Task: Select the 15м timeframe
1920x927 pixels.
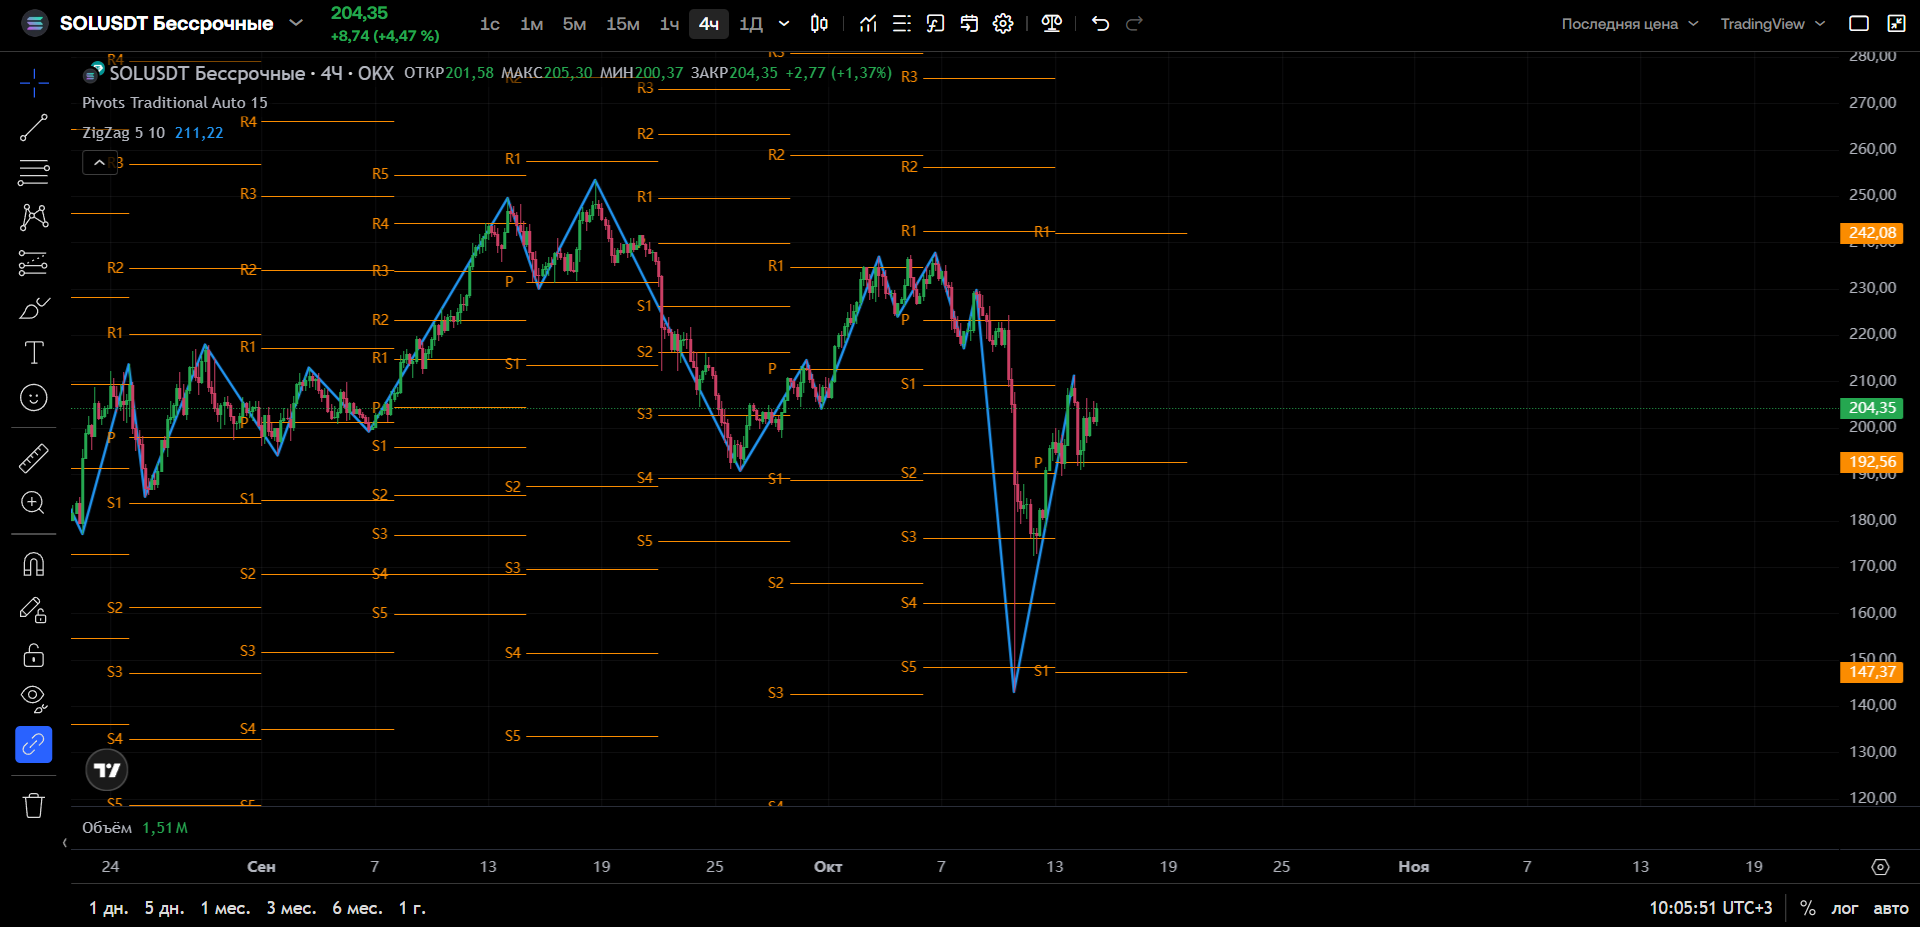Action: [x=622, y=24]
